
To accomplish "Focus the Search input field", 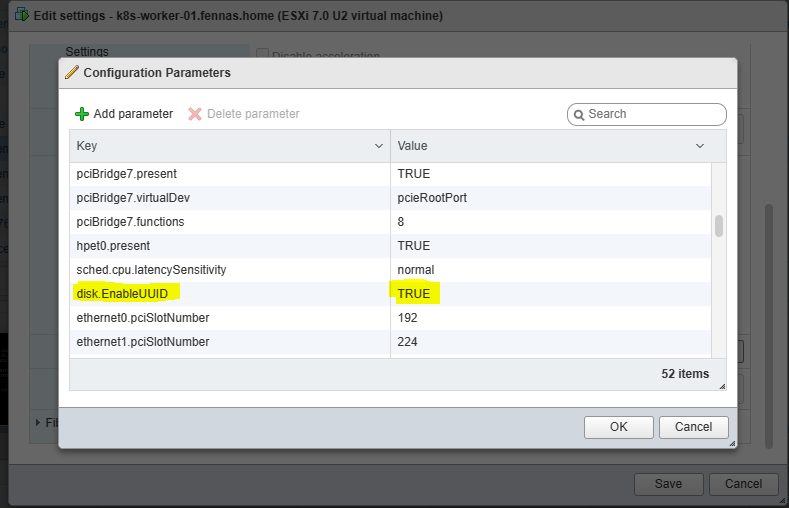I will [x=647, y=114].
